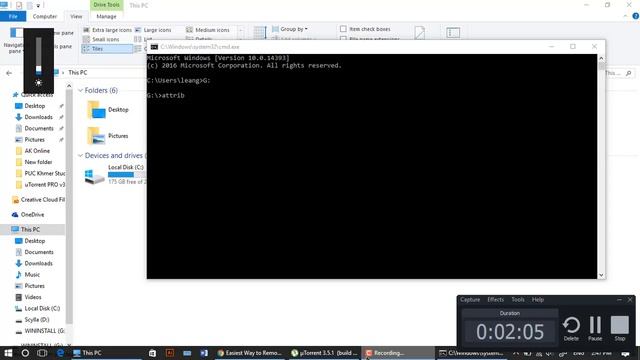
Task: Open the Tools menu in recorder
Action: coord(518,300)
